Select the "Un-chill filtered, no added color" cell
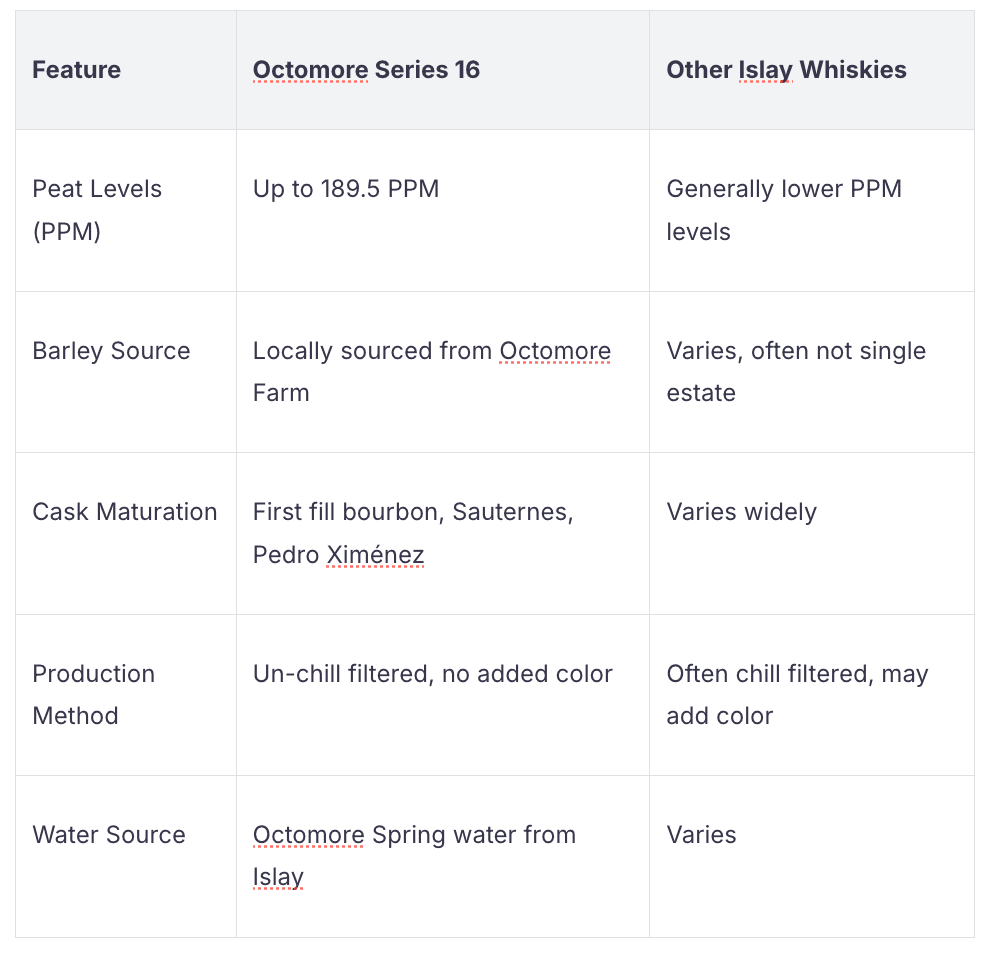 432,674
